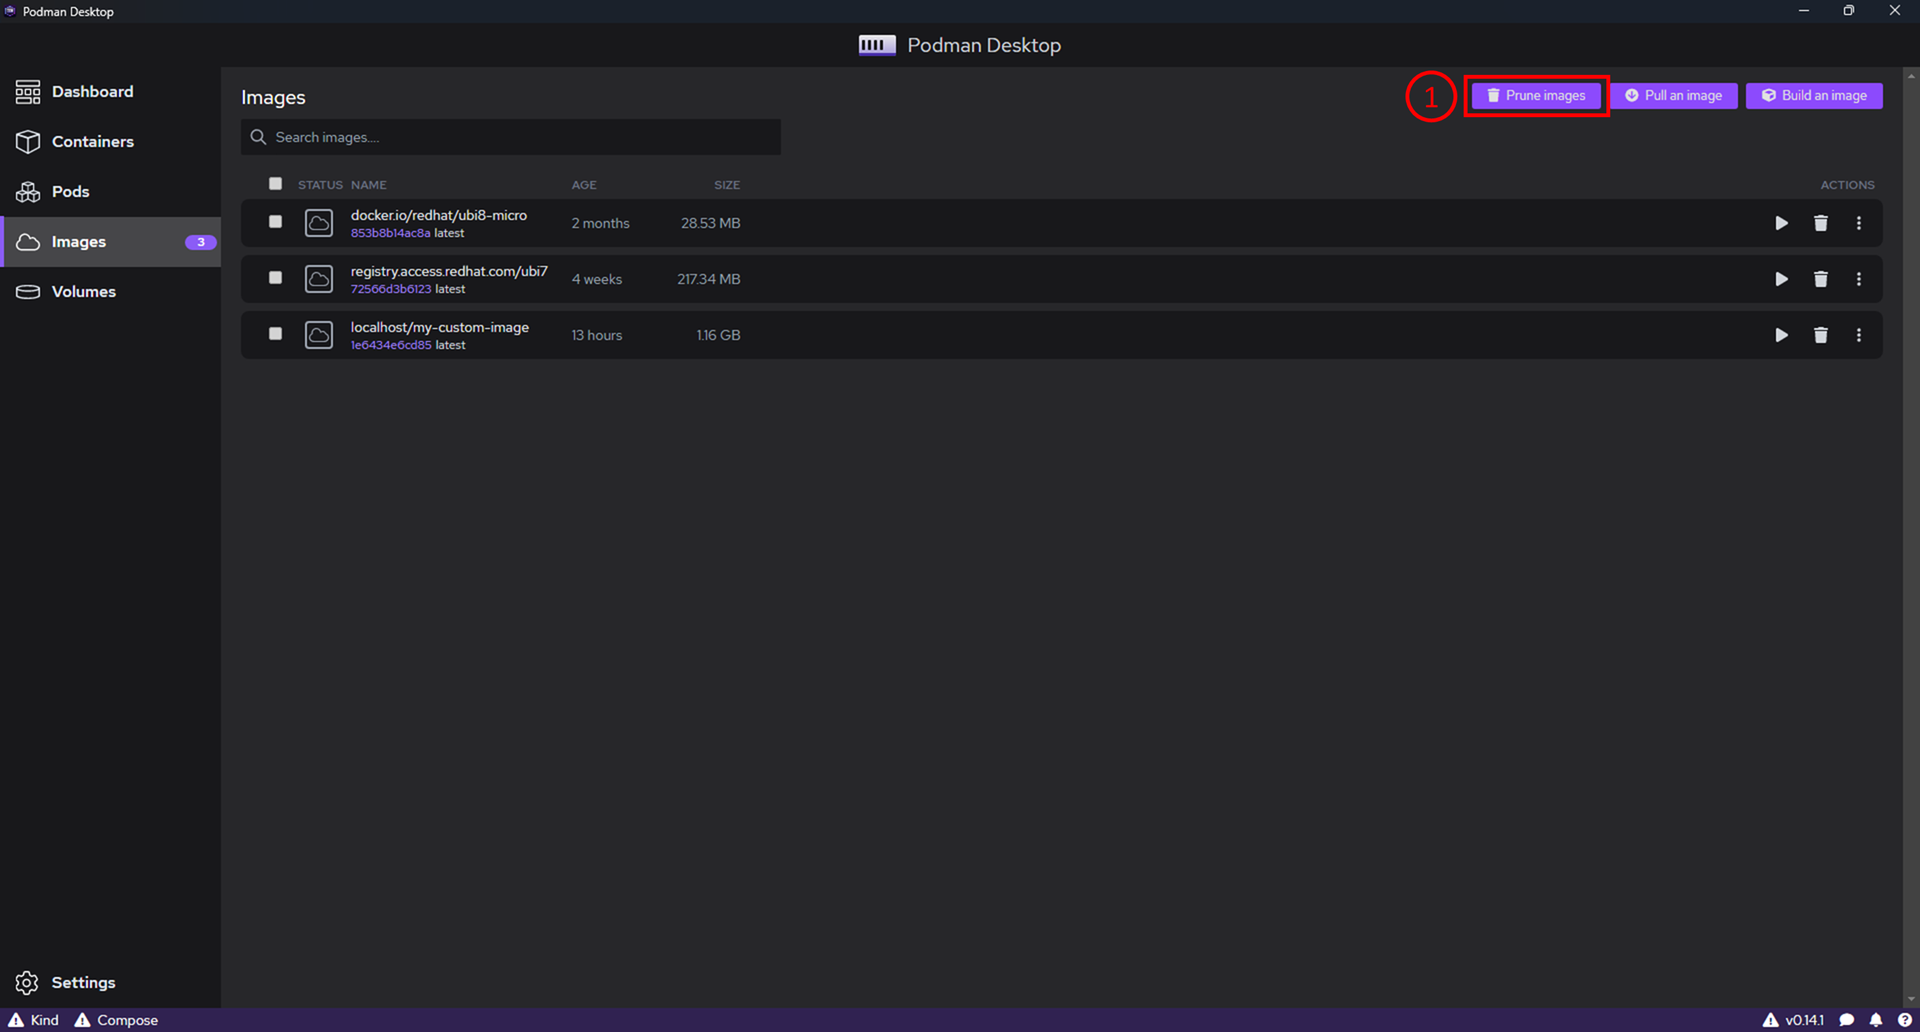
Task: Open more actions for ubi8-micro
Action: coord(1859,223)
